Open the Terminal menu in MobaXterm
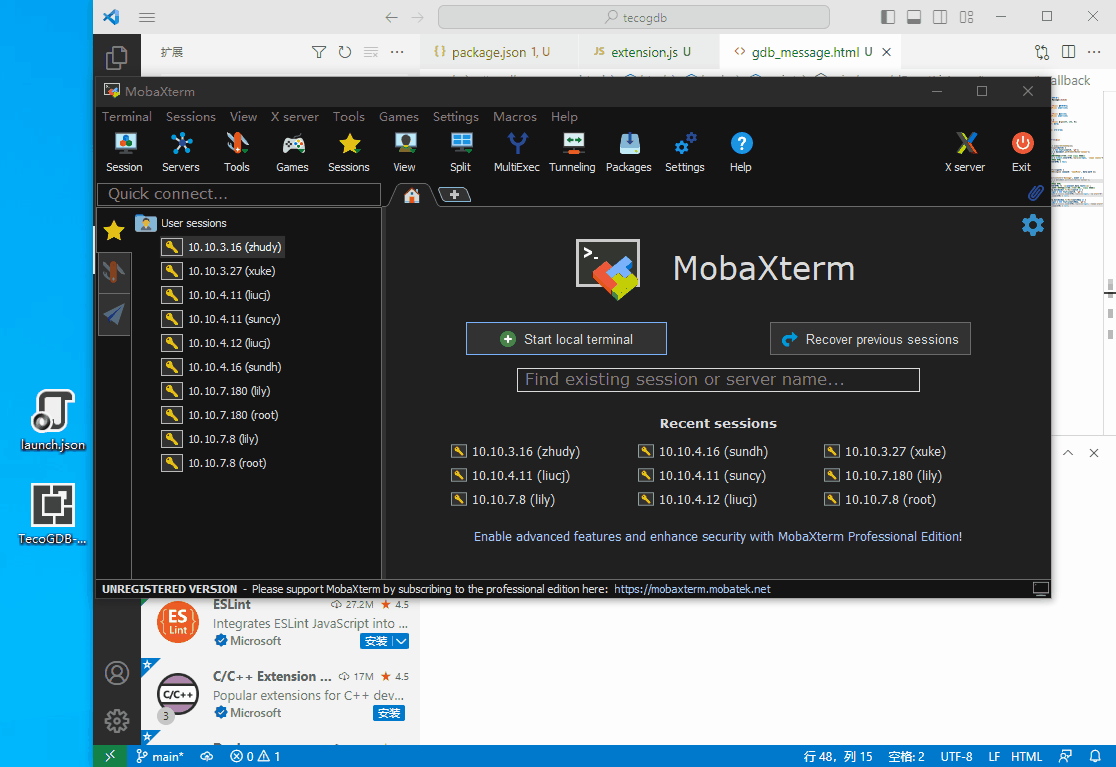 [127, 117]
